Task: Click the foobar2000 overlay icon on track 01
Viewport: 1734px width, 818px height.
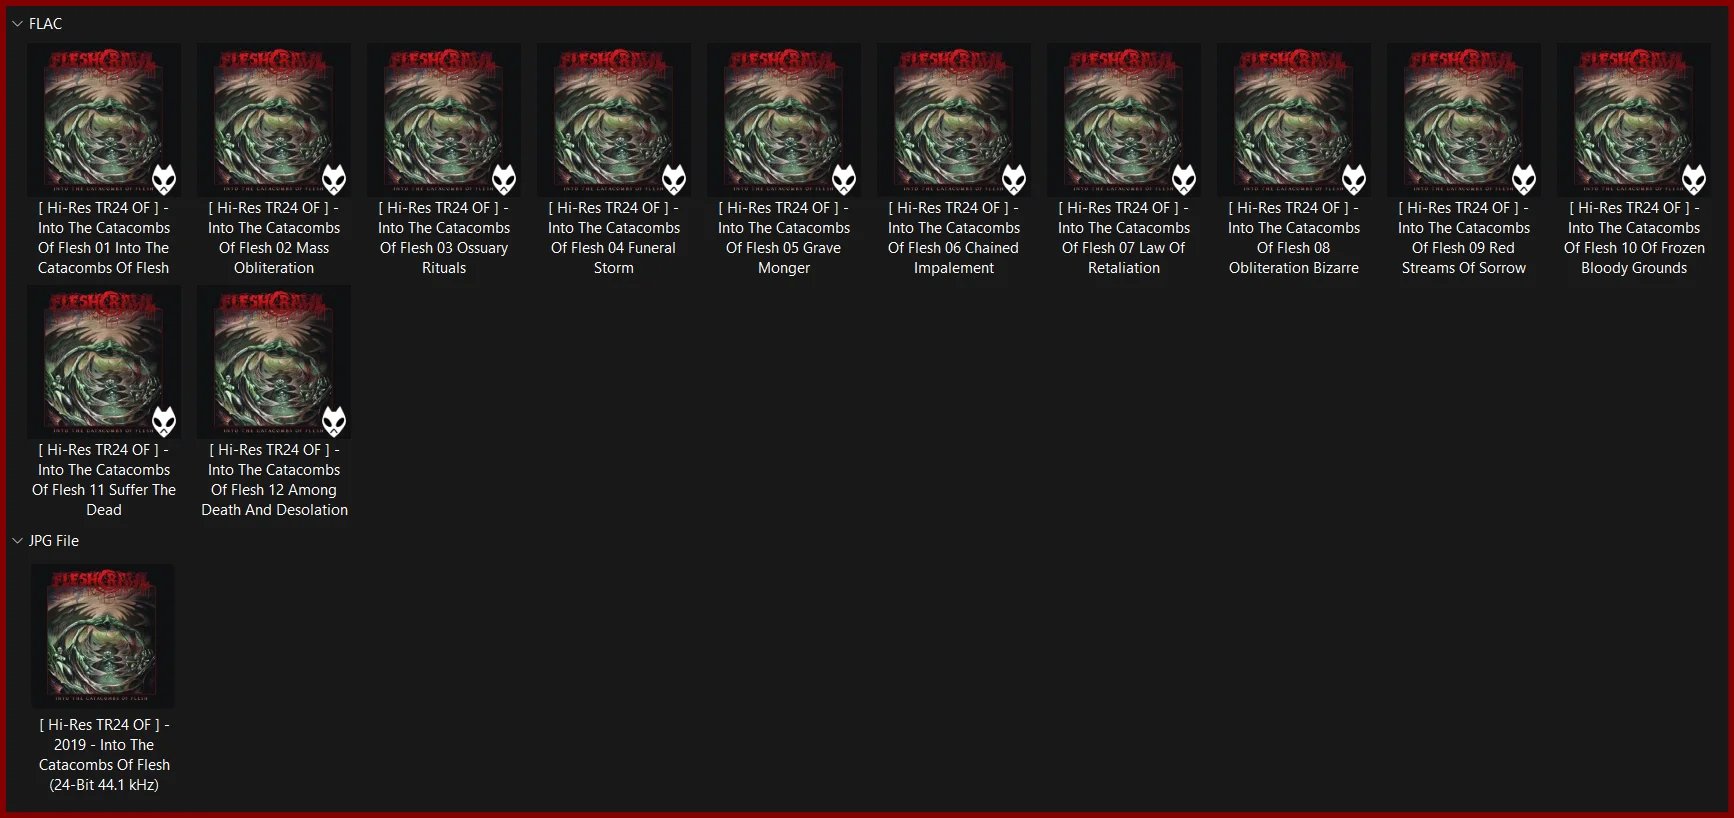Action: pos(164,179)
